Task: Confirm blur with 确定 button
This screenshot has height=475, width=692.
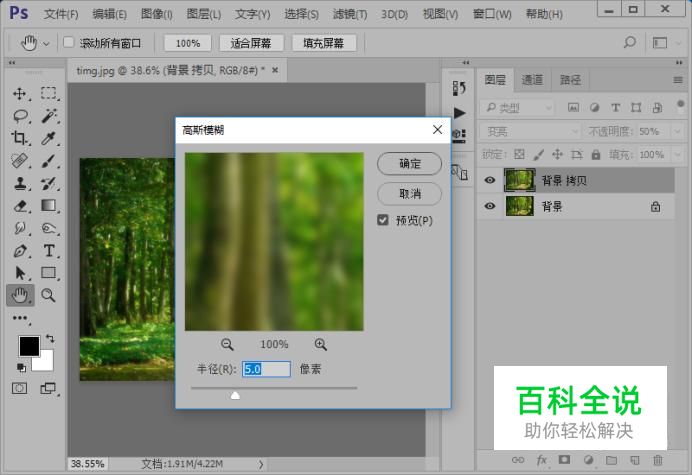Action: click(410, 164)
